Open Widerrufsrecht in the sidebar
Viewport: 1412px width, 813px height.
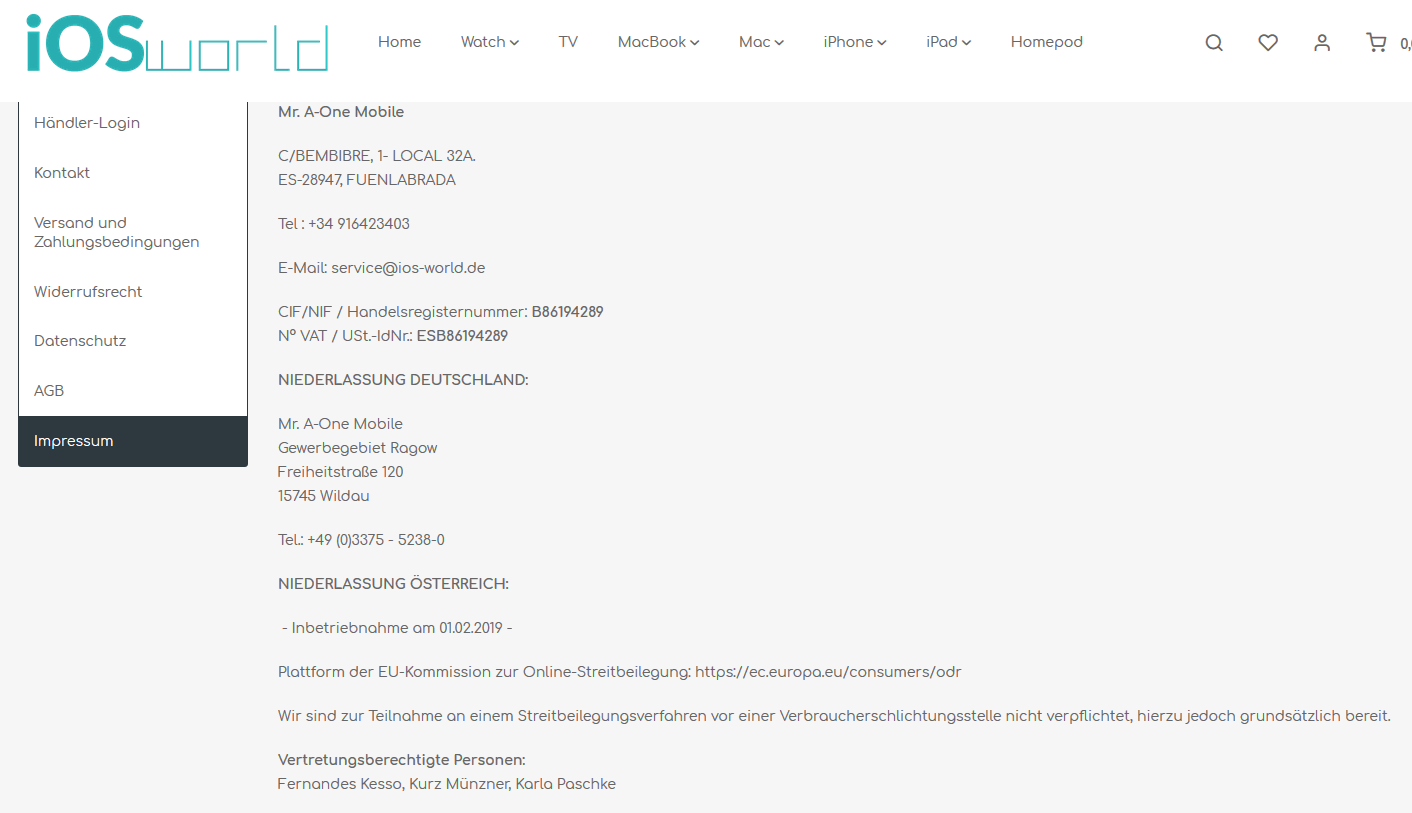(133, 292)
